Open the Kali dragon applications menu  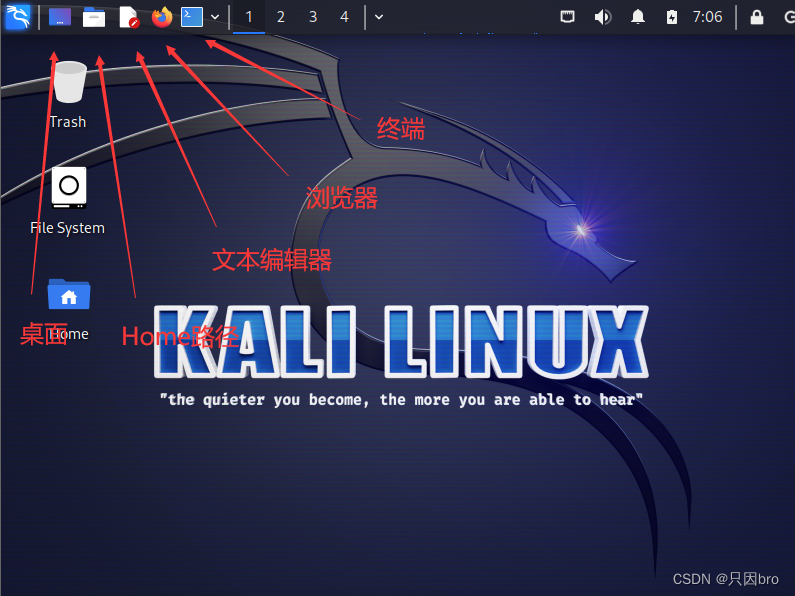(x=17, y=17)
